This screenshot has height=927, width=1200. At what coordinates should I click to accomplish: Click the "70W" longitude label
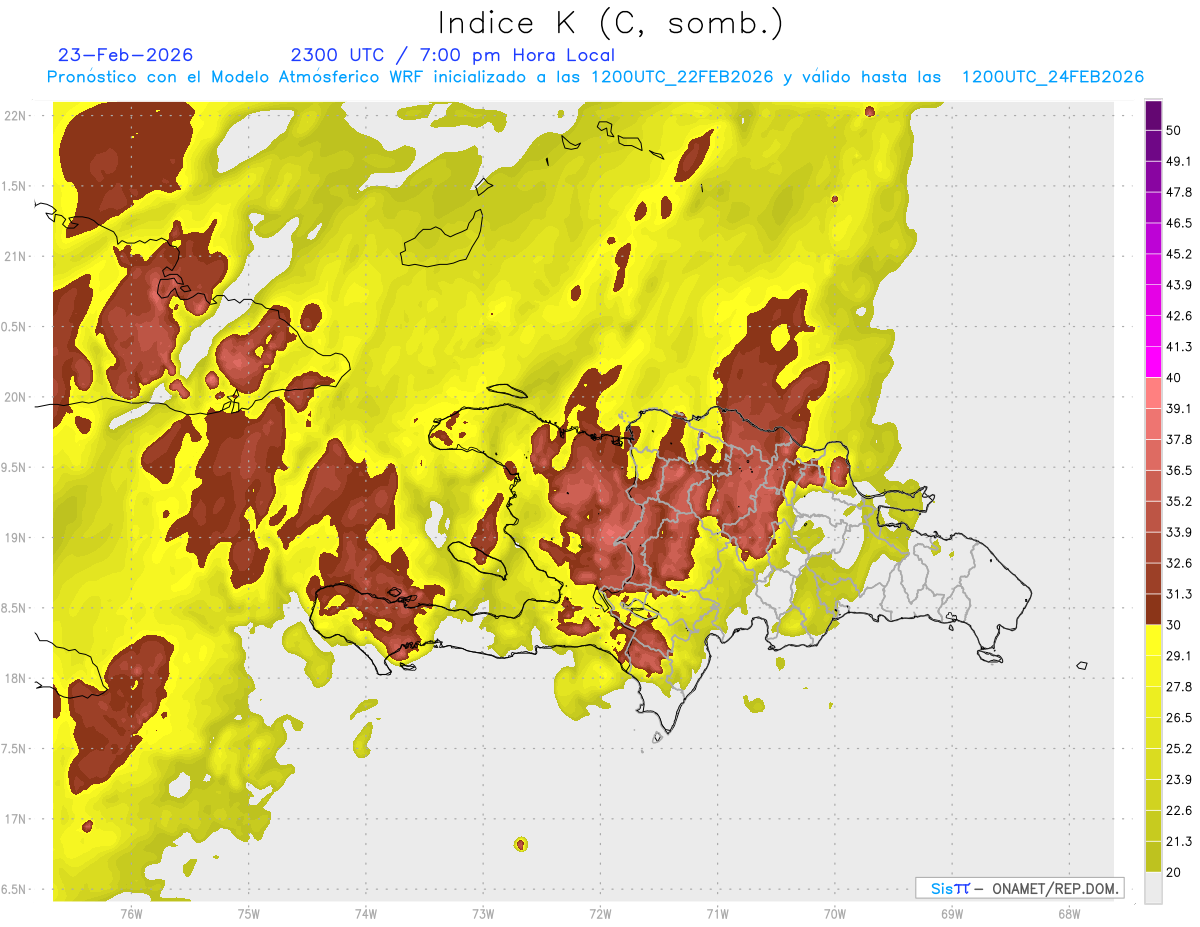(835, 913)
